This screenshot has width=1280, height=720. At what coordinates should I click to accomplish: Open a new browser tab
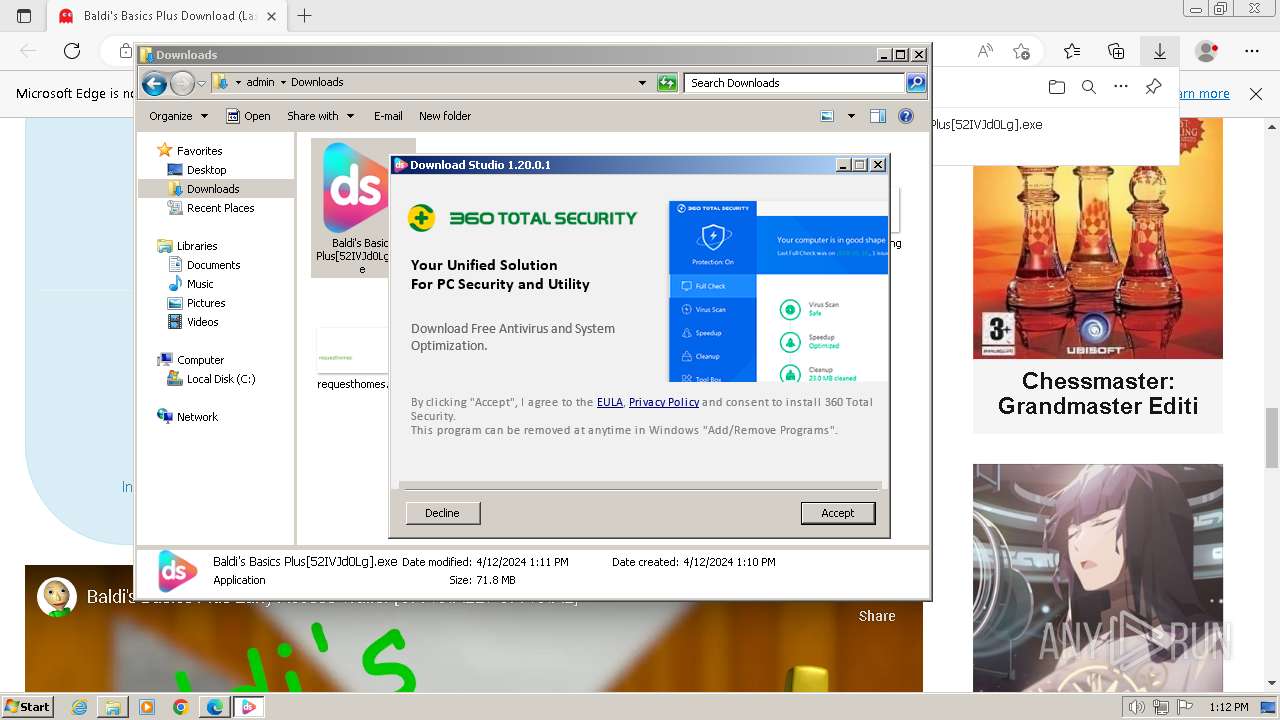tap(305, 16)
